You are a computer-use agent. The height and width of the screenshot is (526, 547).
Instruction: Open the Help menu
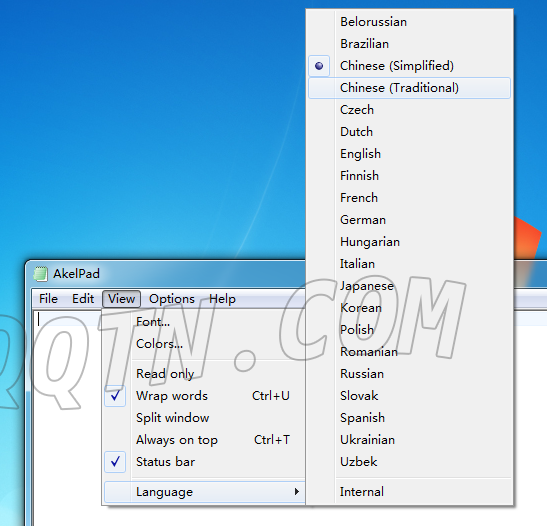tap(222, 299)
